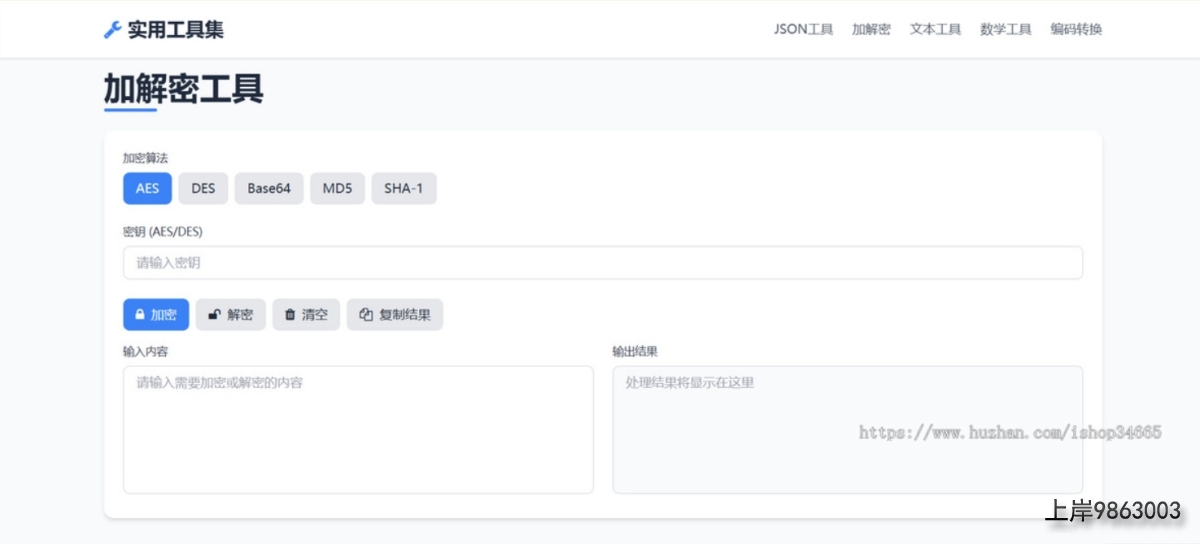Click the unlock icon on decrypt button
Screen dimensions: 1200x544
pyautogui.click(x=214, y=315)
